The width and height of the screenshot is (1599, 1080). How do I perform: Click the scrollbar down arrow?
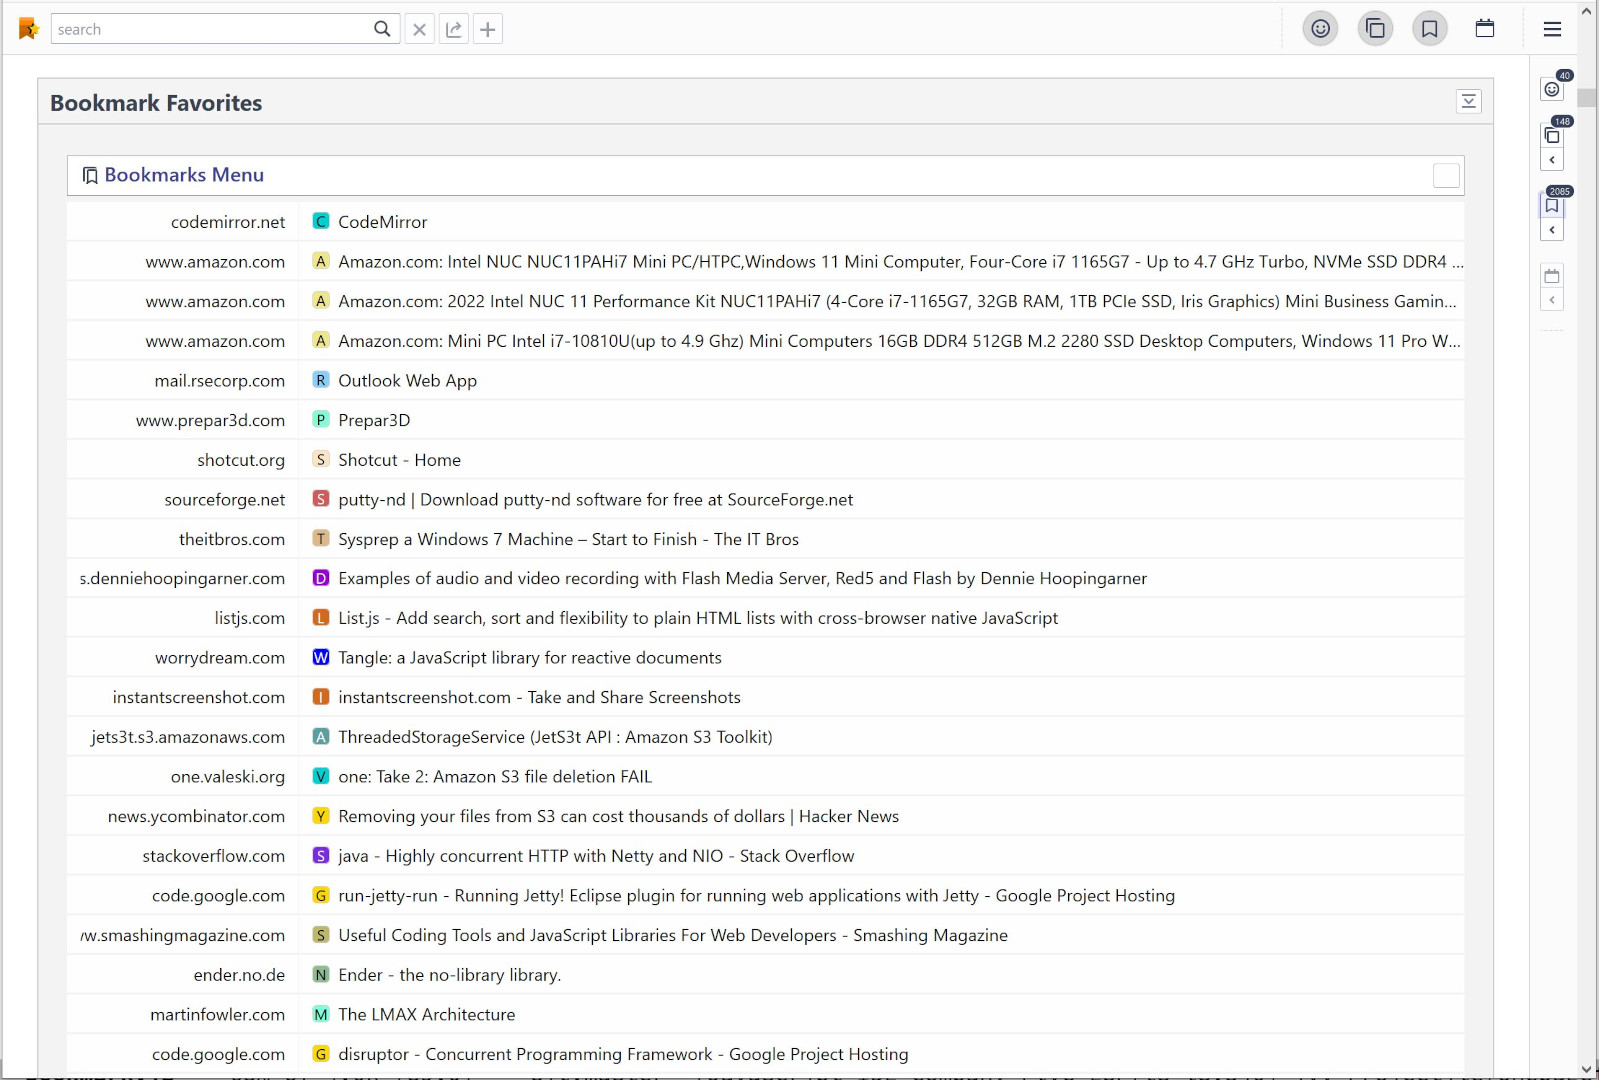(1587, 1069)
